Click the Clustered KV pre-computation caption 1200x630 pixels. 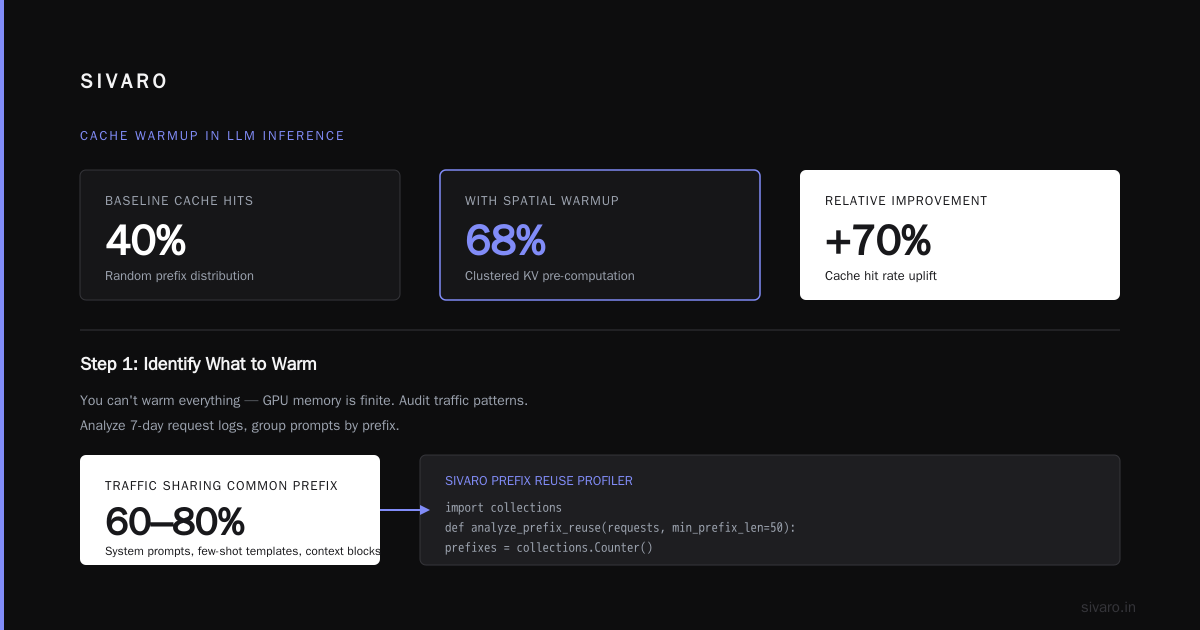click(550, 276)
